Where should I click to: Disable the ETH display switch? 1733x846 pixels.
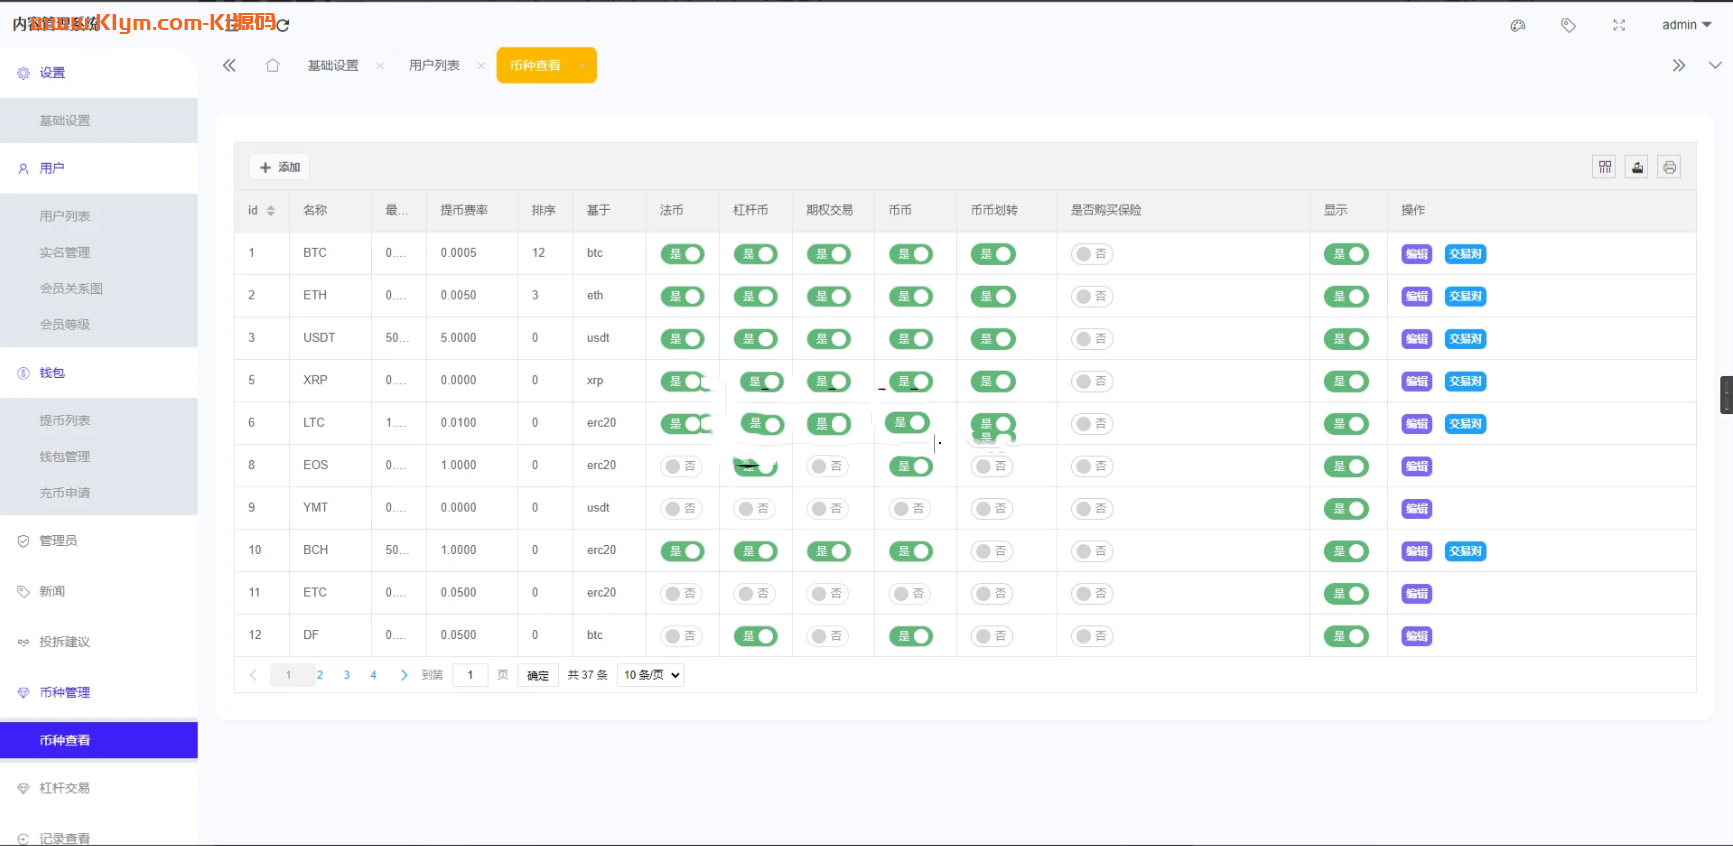(1345, 297)
